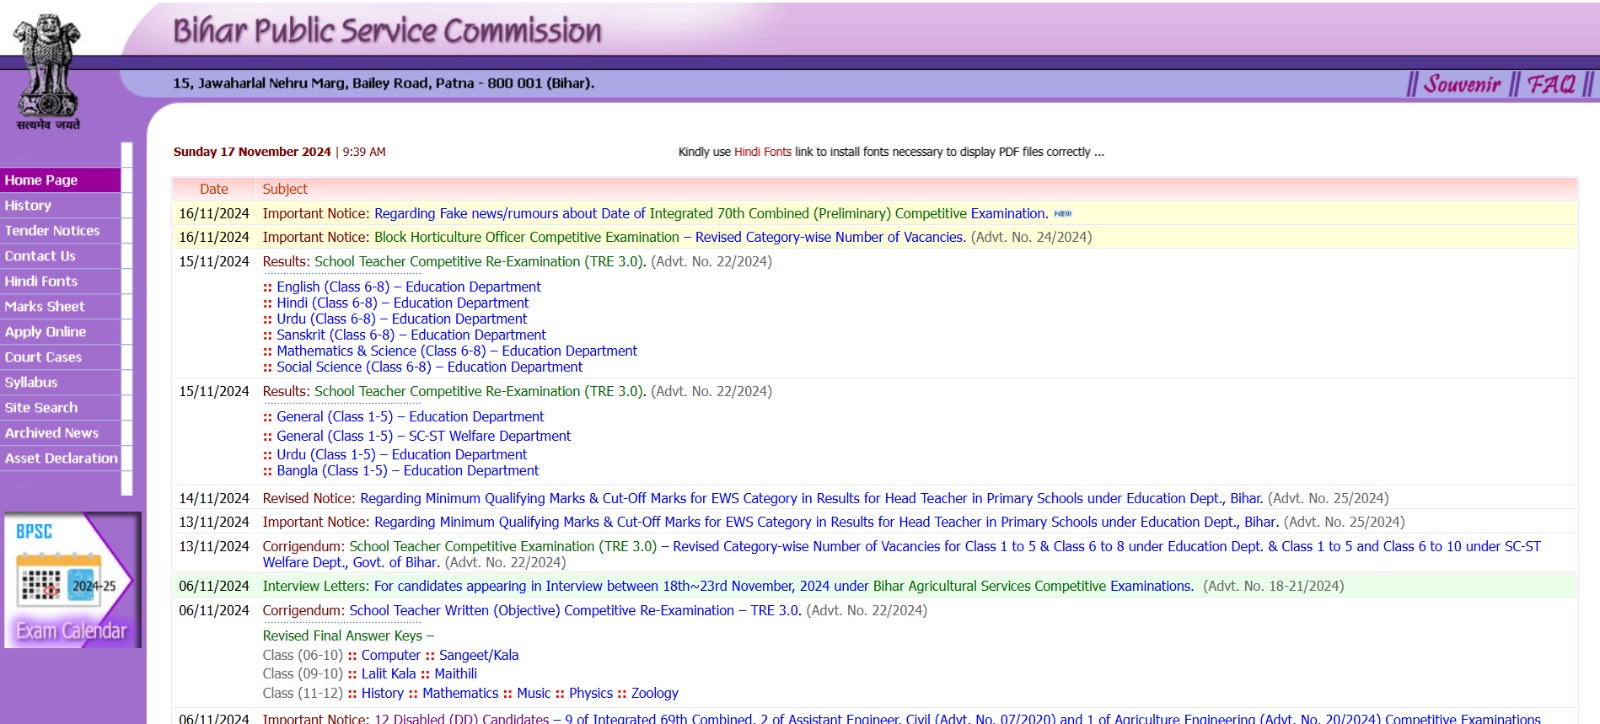Open the BPSC Exam Calendar 2024-25 banner
This screenshot has width=1600, height=724.
[x=72, y=581]
